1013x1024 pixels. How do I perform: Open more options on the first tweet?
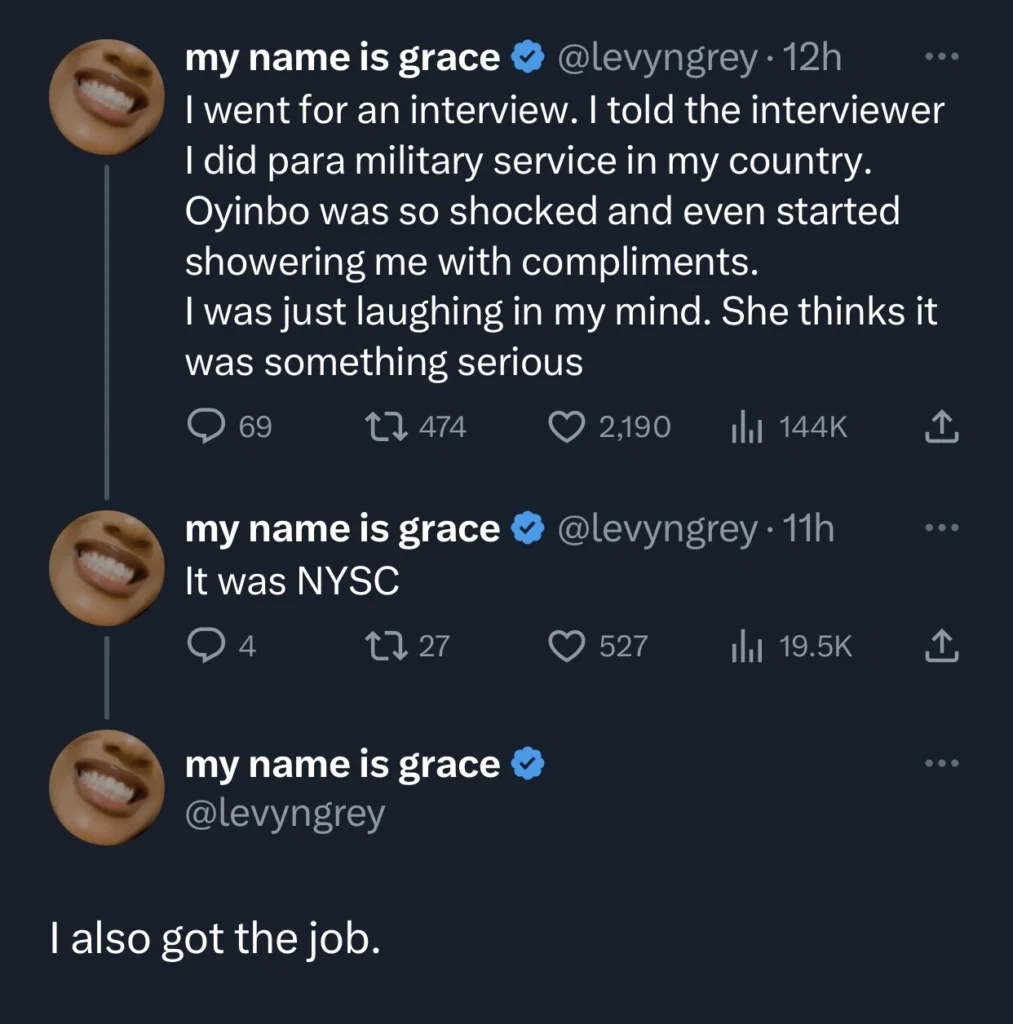[x=941, y=57]
